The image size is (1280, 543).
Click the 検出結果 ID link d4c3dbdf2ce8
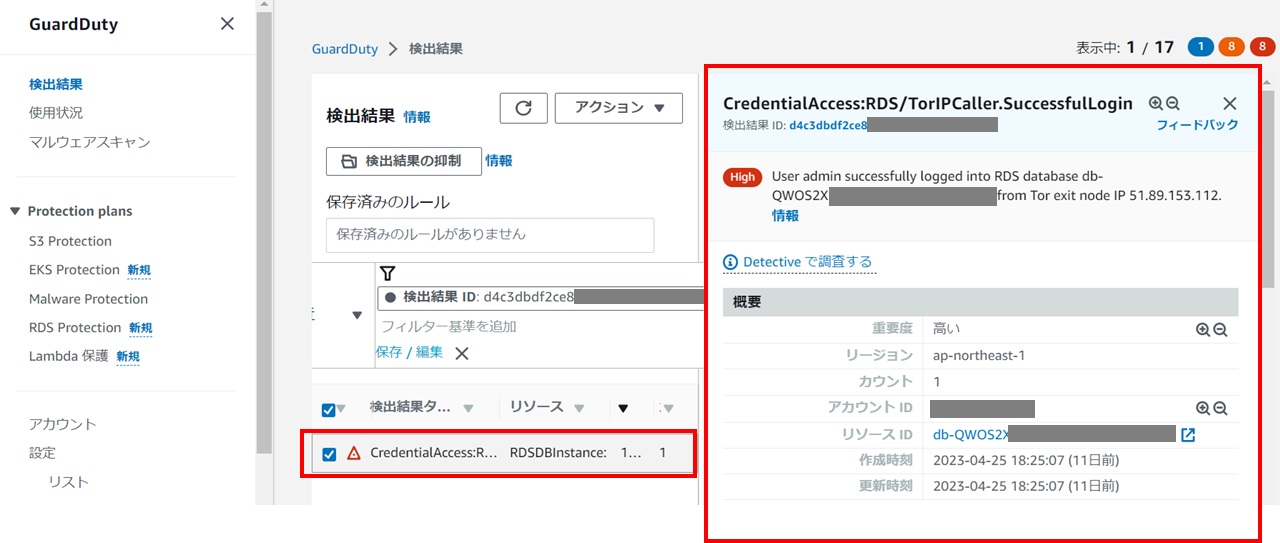point(828,125)
